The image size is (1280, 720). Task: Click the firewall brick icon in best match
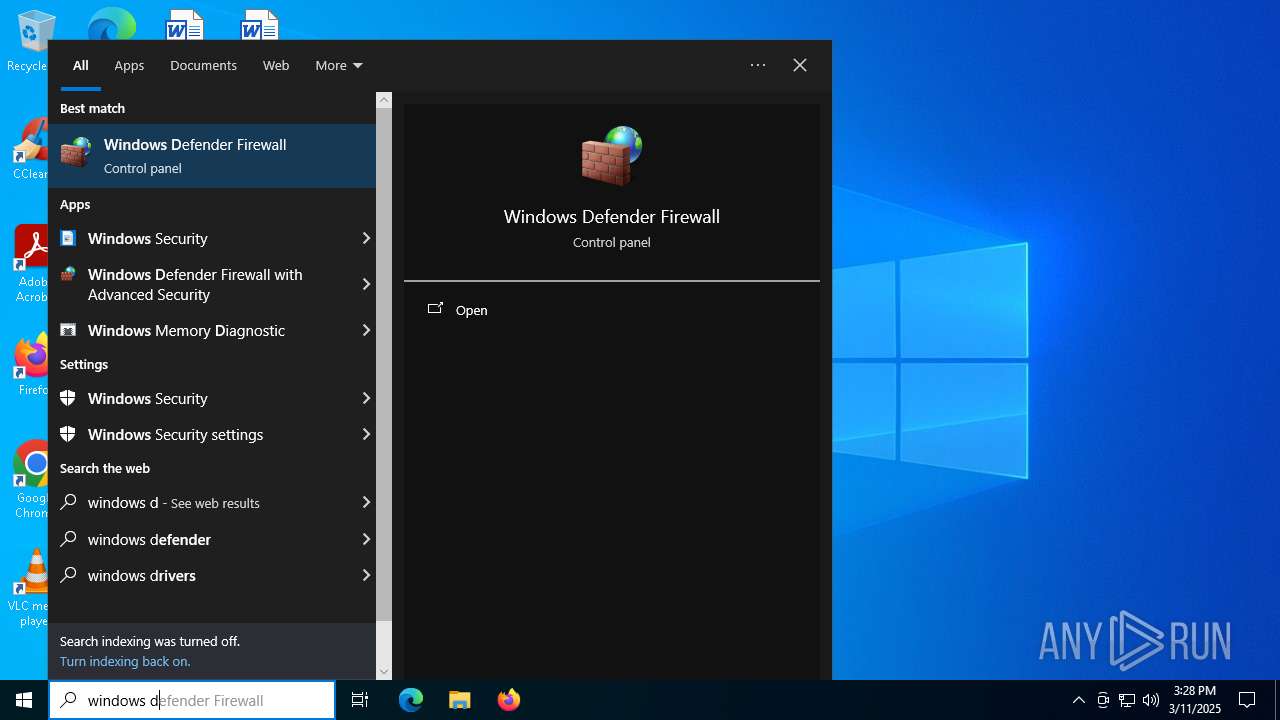pos(76,154)
